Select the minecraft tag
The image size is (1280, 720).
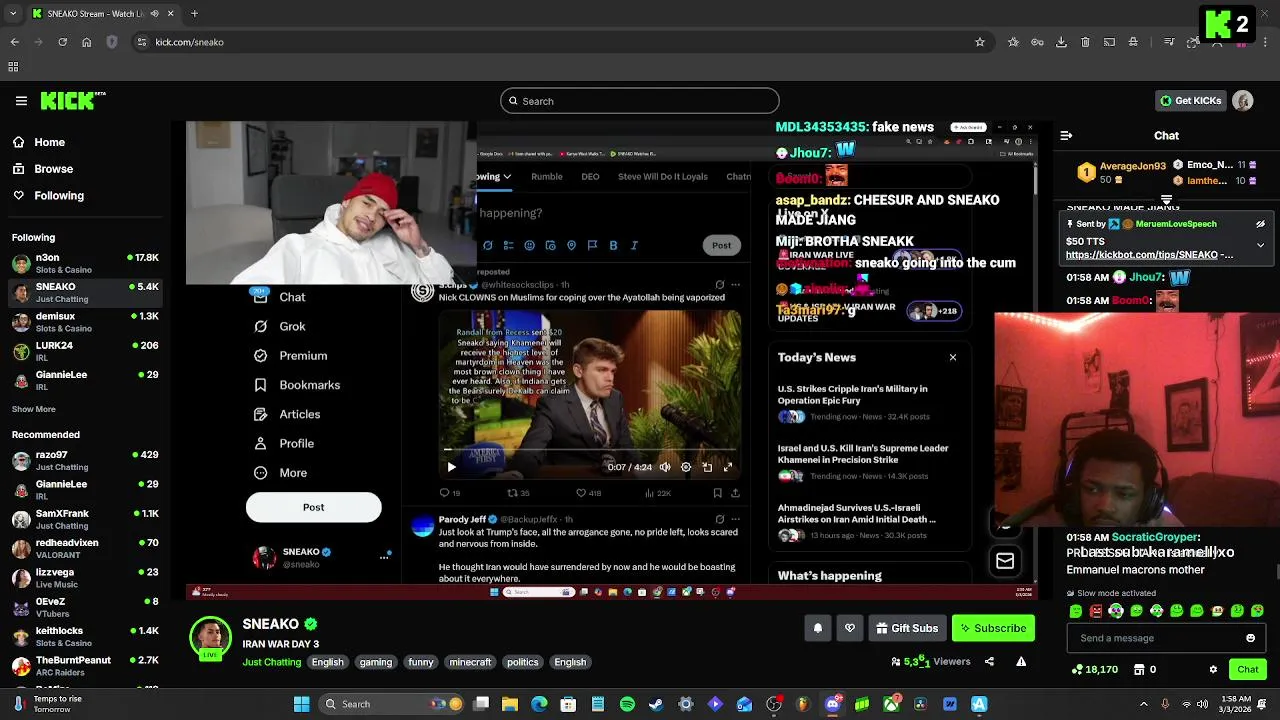tap(470, 662)
